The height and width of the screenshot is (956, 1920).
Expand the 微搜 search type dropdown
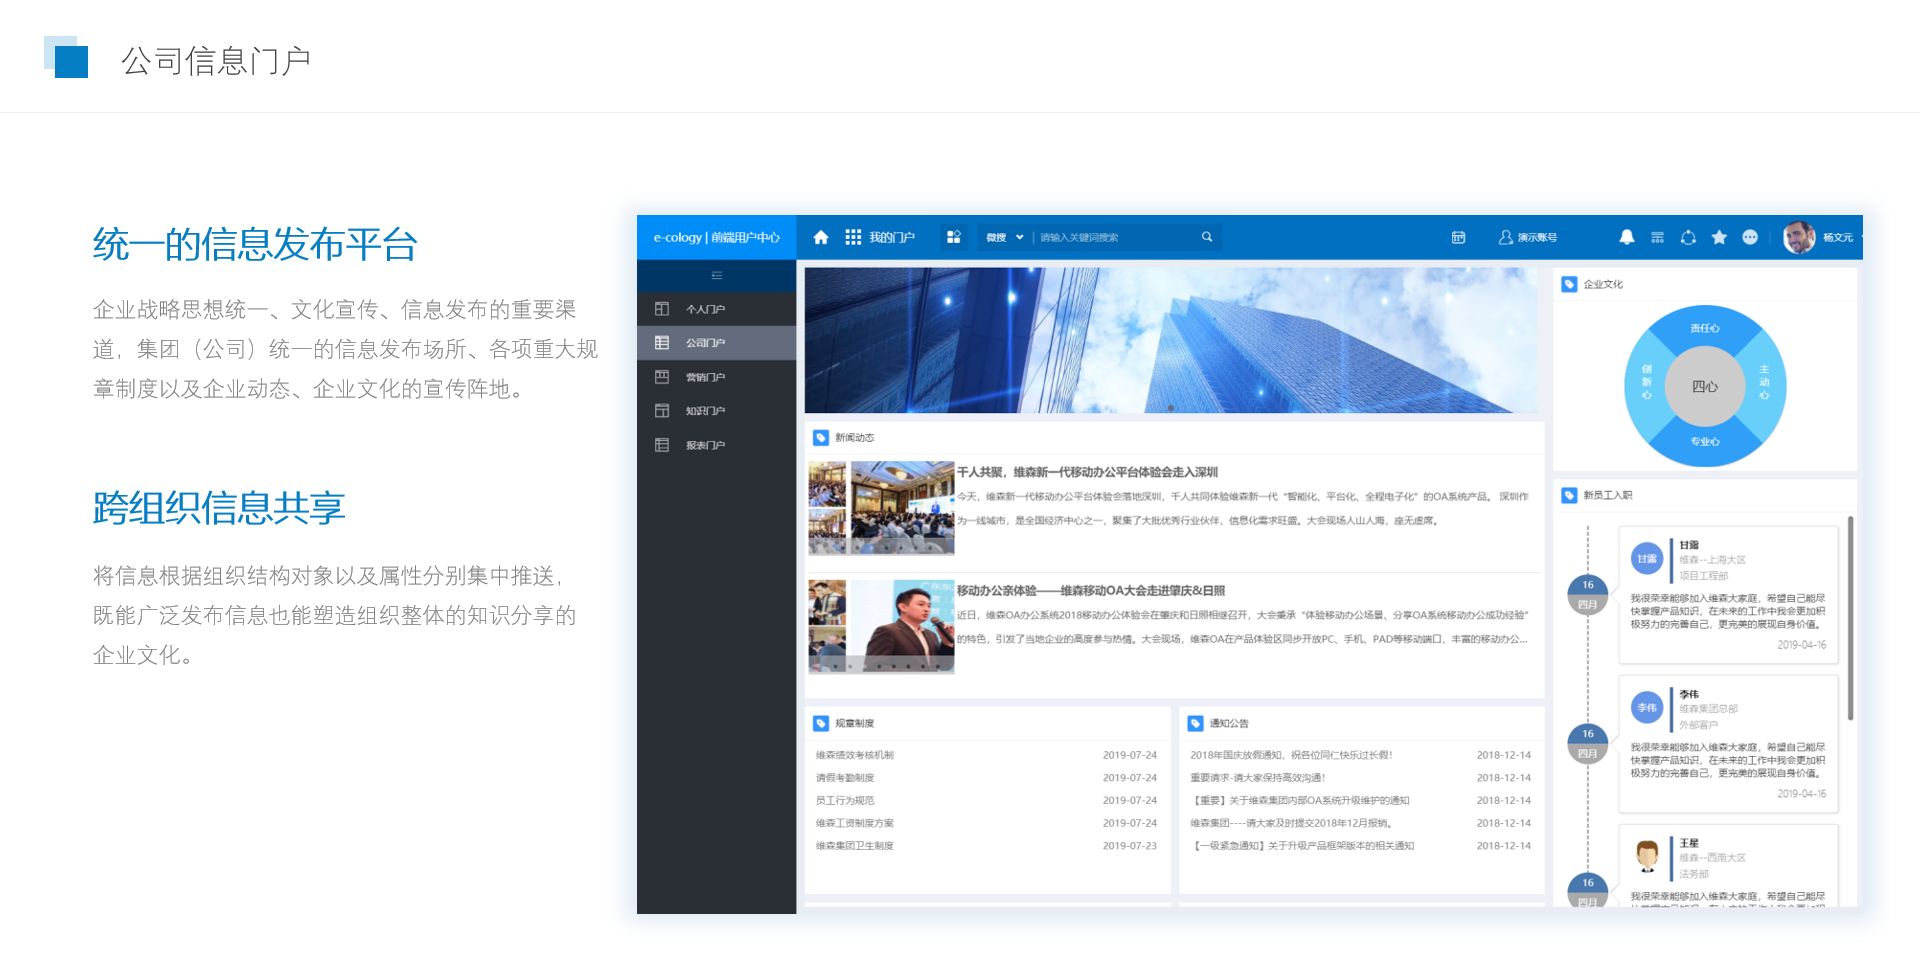coord(1005,237)
